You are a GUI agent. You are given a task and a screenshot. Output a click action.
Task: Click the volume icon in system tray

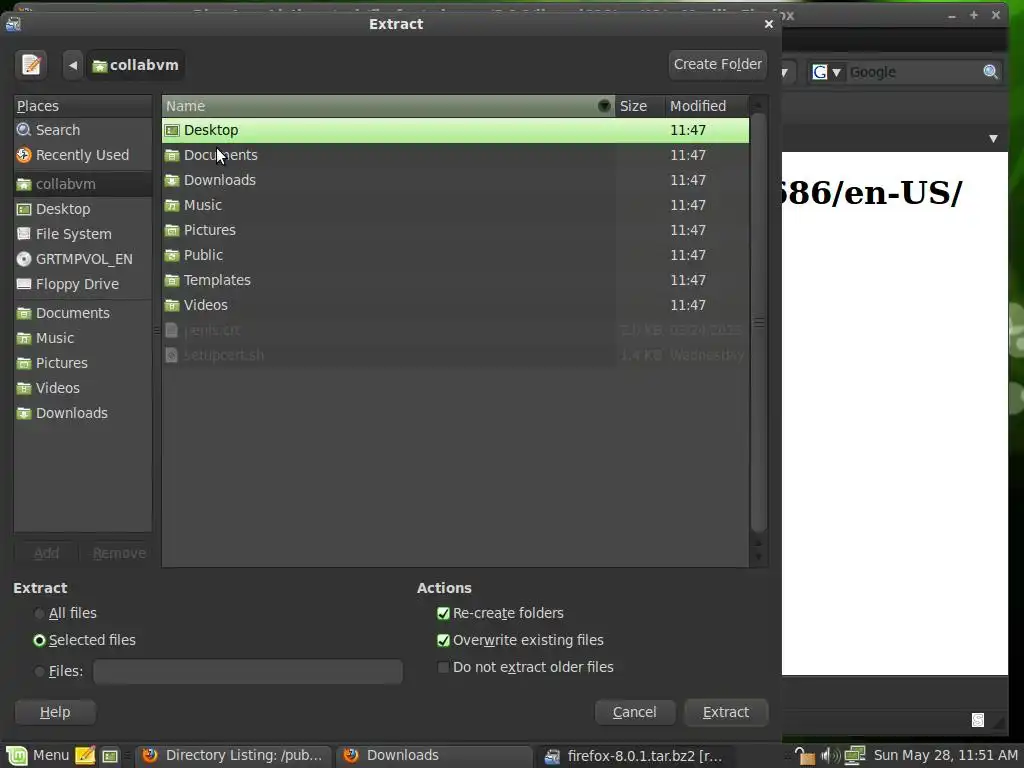[830, 756]
